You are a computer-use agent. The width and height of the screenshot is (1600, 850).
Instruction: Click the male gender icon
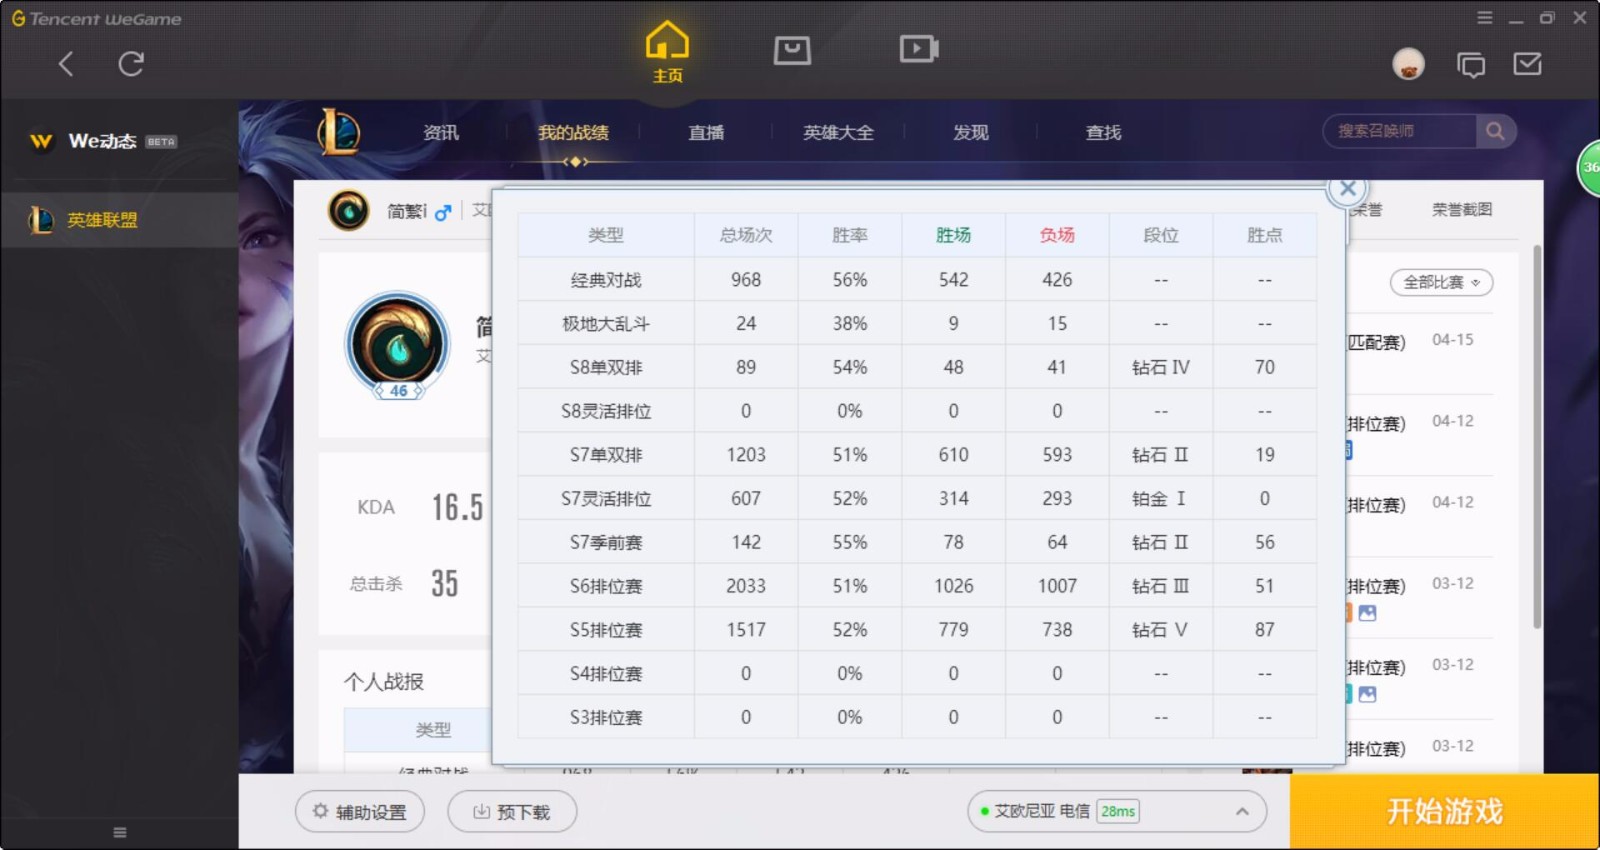[443, 212]
